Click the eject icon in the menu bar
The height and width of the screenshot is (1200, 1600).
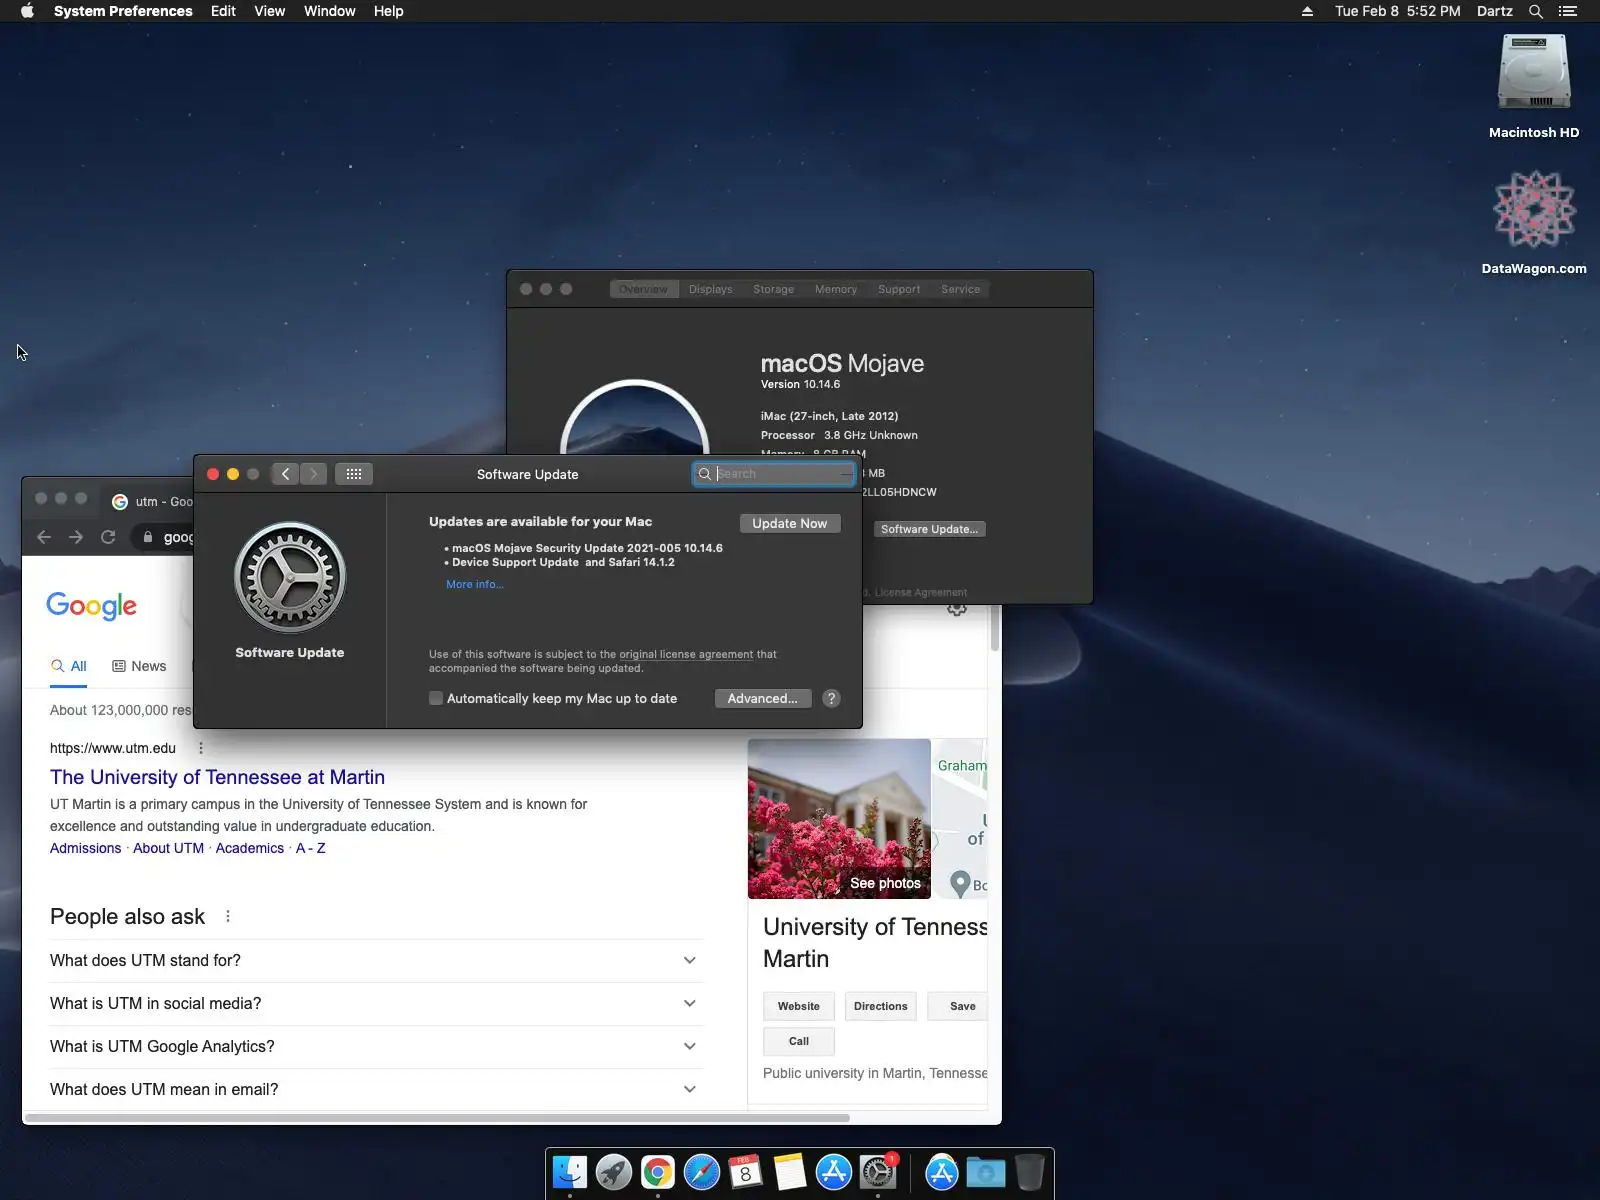(1307, 11)
